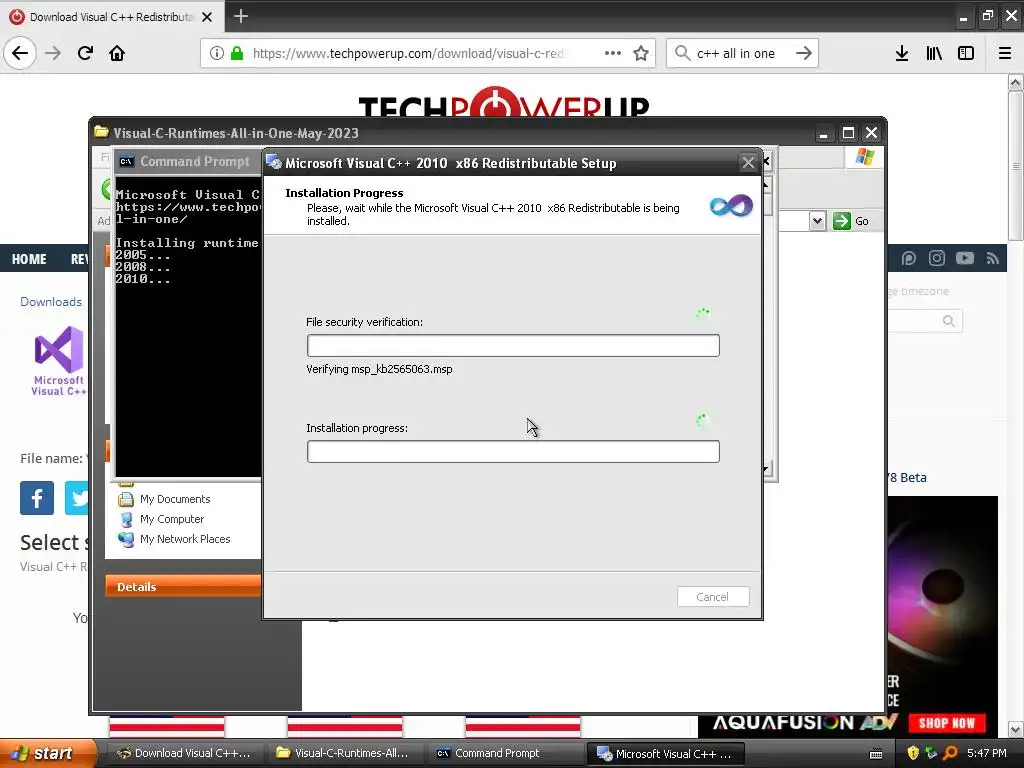The width and height of the screenshot is (1024, 768).
Task: Toggle the browser sidebar icon
Action: pyautogui.click(x=966, y=53)
